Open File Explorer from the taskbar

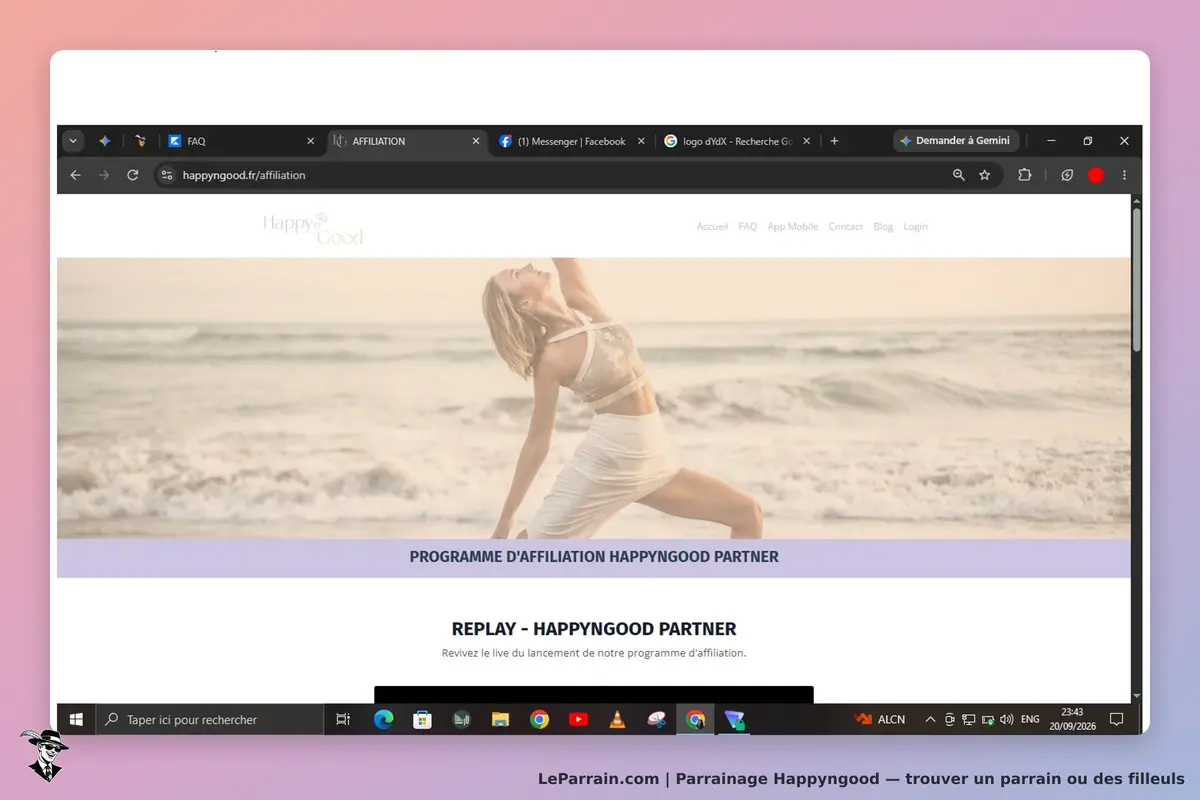[501, 719]
